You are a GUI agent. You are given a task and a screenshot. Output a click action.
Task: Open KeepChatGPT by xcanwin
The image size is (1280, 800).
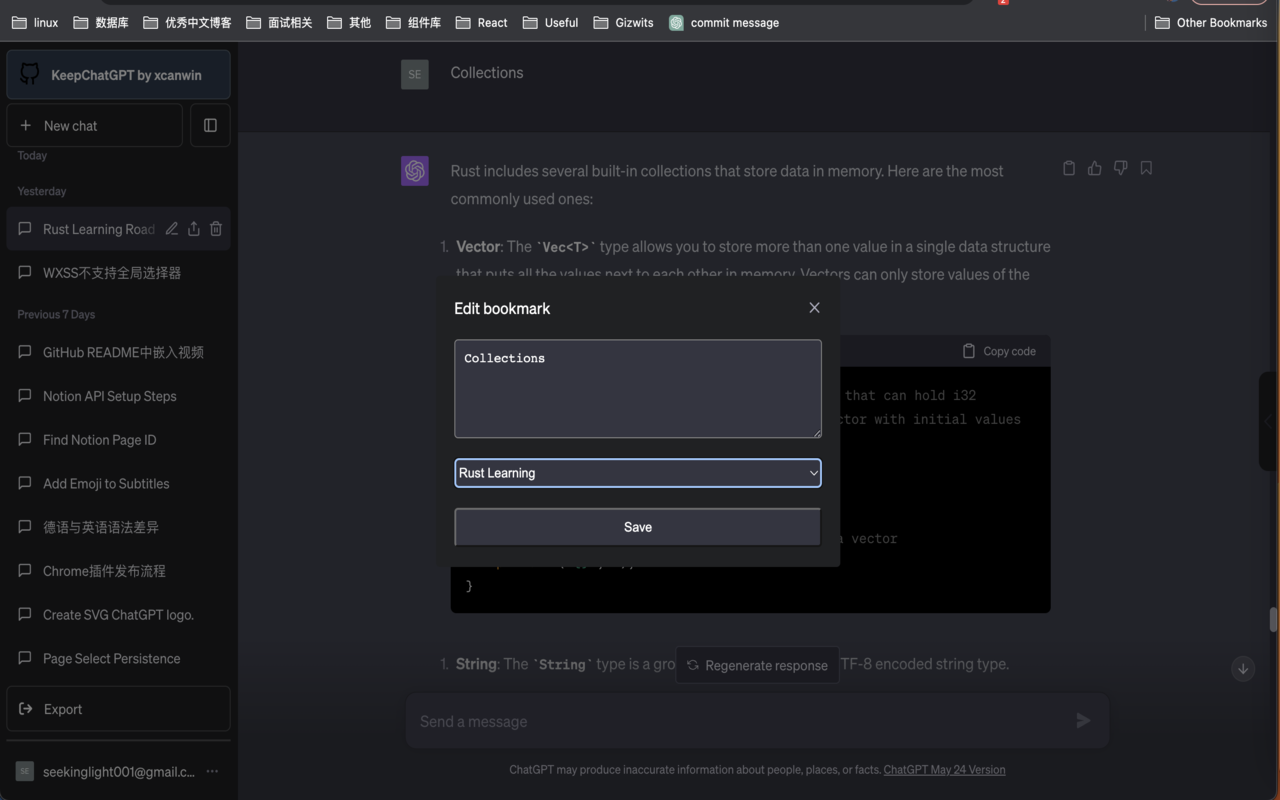(118, 74)
